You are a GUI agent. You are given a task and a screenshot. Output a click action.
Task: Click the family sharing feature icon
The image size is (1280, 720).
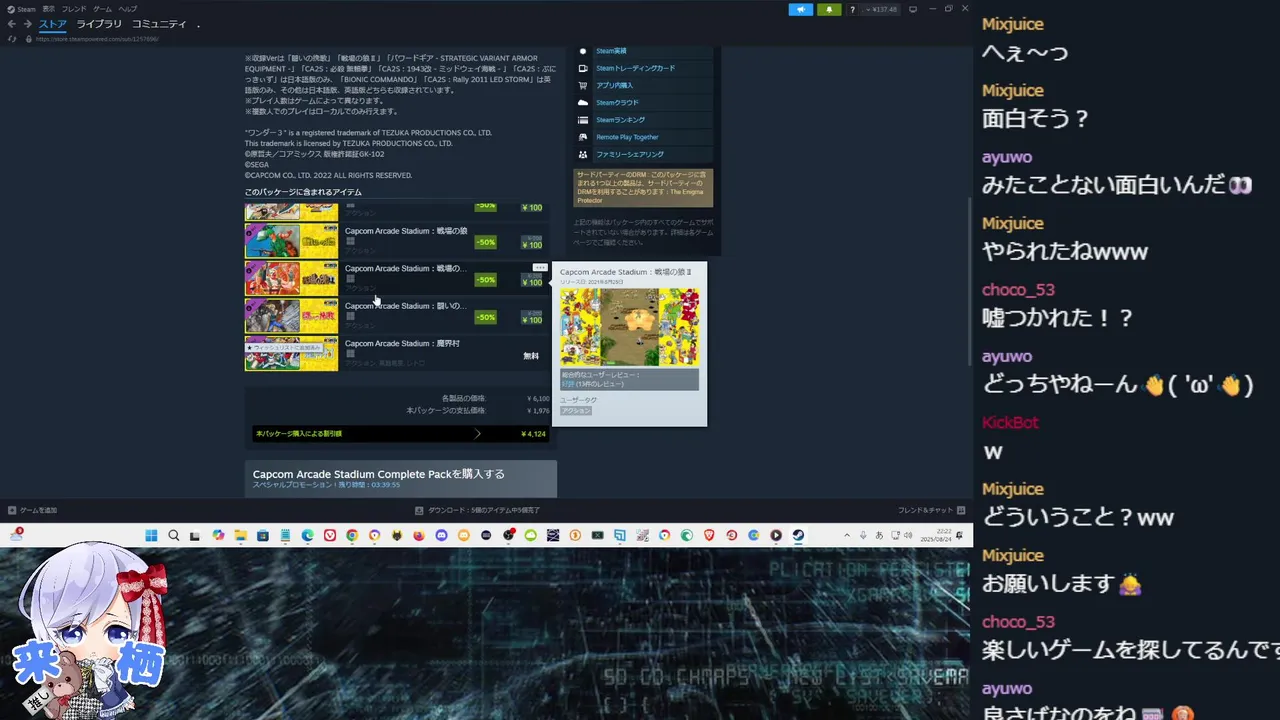click(583, 154)
